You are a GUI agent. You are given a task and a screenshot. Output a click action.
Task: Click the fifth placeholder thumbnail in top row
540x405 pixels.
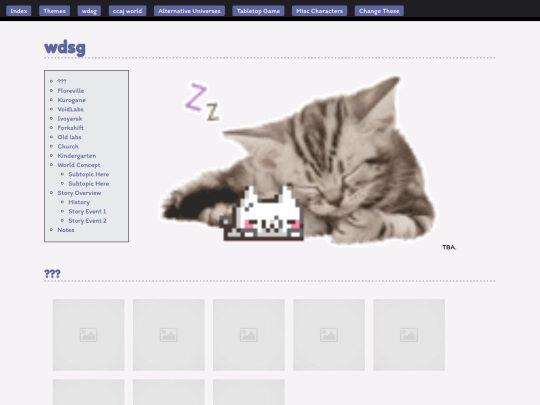(409, 335)
